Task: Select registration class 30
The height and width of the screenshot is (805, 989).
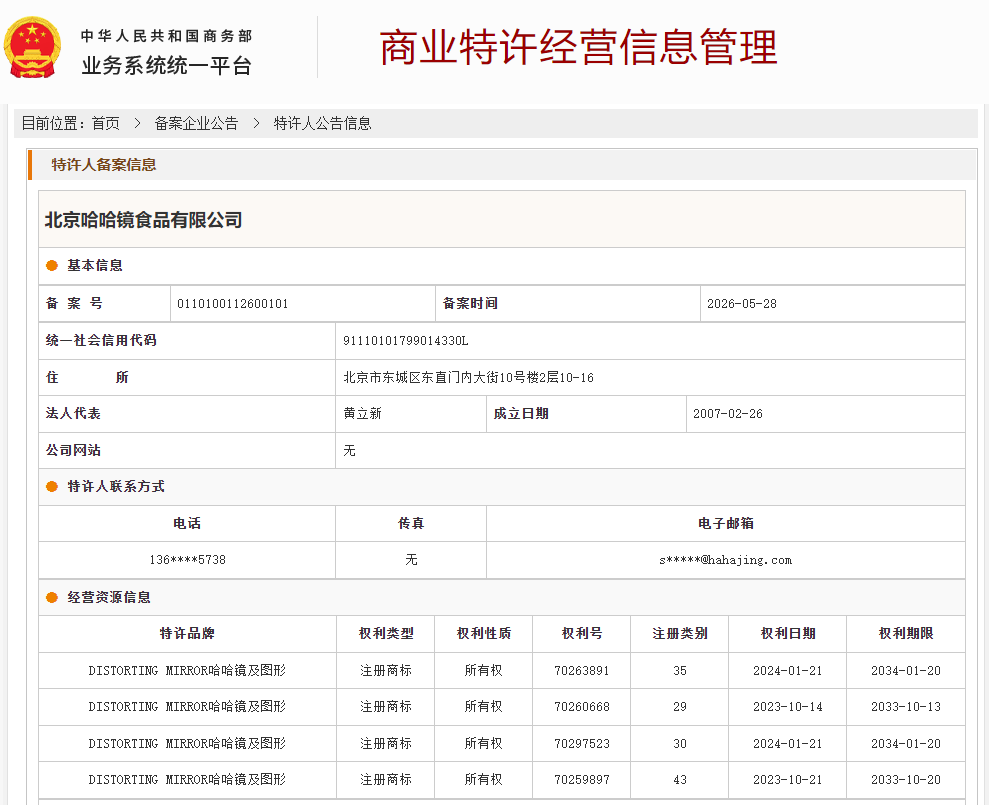Action: [680, 744]
